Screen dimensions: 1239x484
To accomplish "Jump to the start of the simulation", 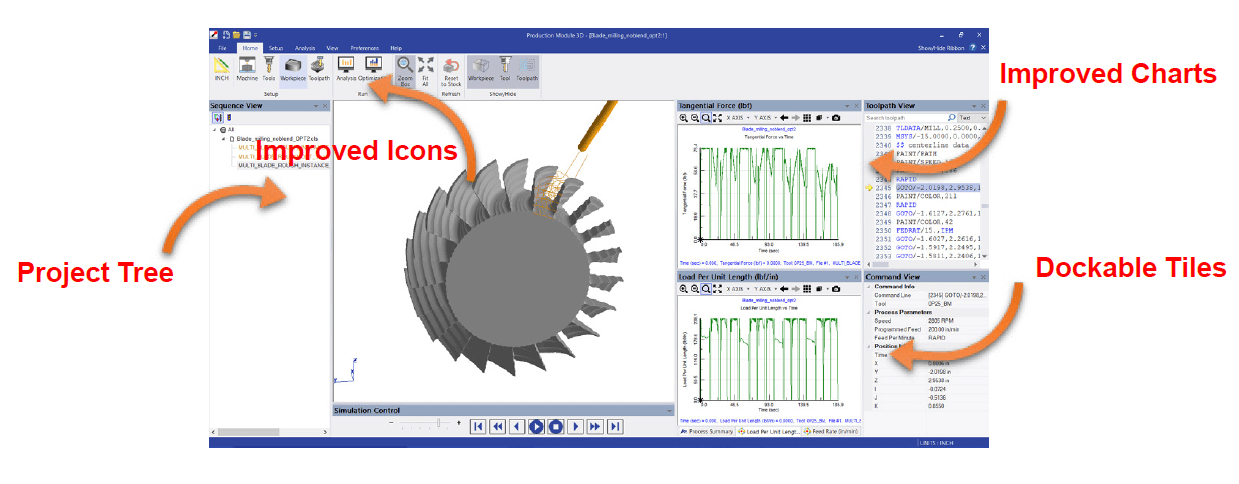I will pyautogui.click(x=478, y=426).
